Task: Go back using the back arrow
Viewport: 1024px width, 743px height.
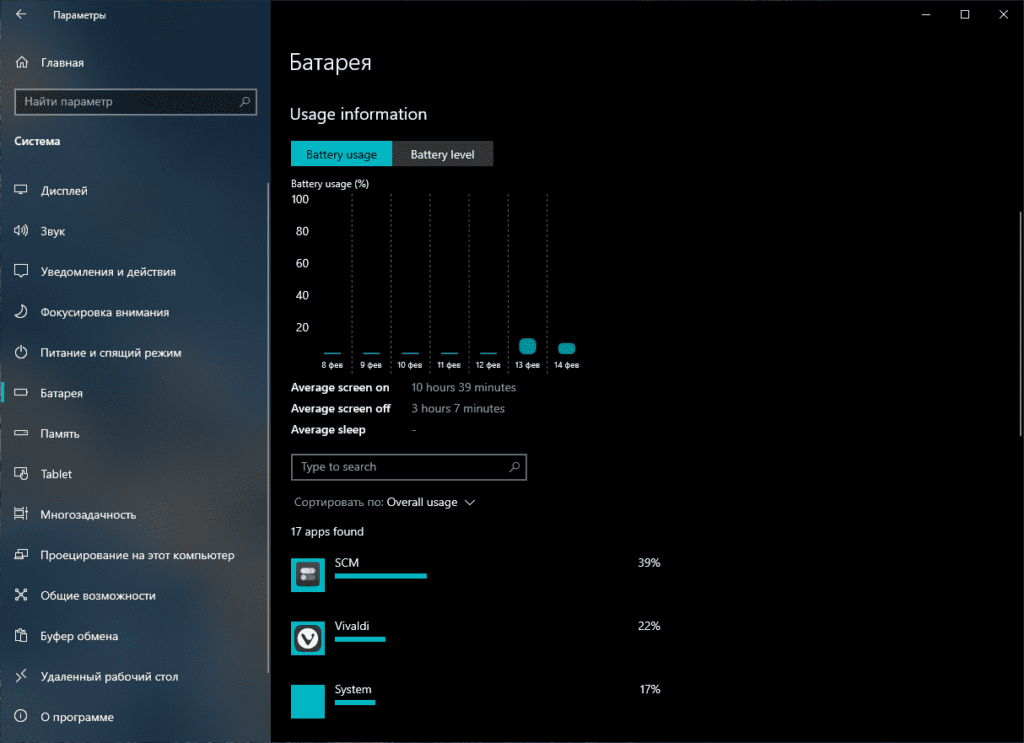Action: point(21,14)
